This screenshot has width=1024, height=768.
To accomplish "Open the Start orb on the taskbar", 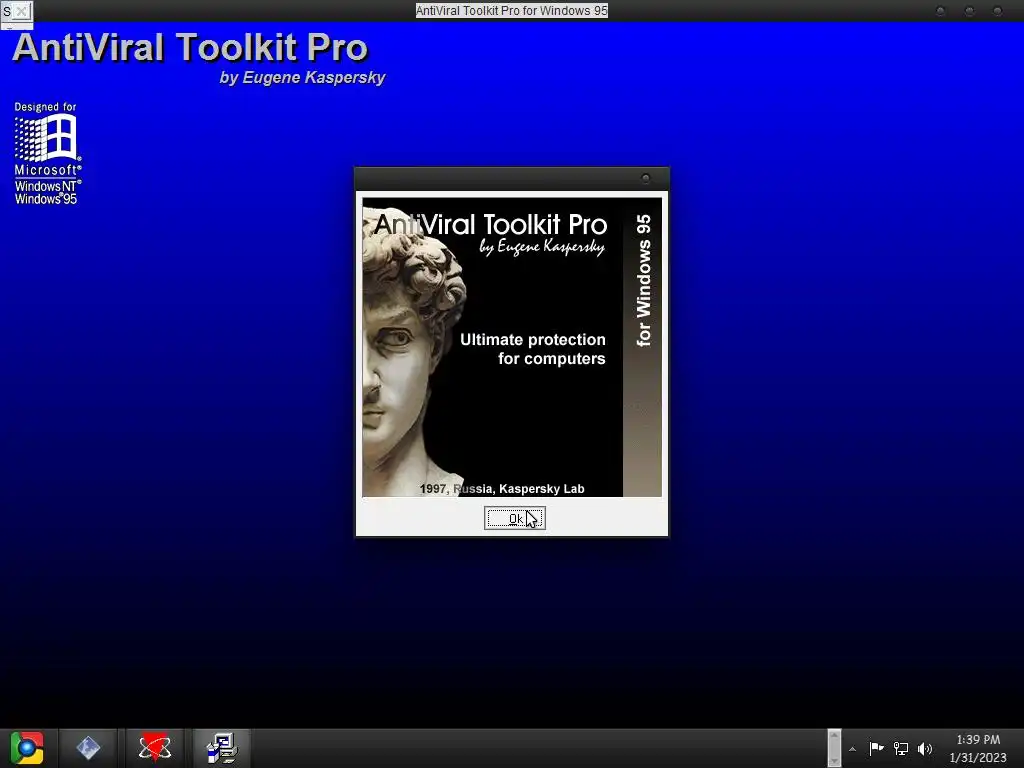I will tap(27, 748).
